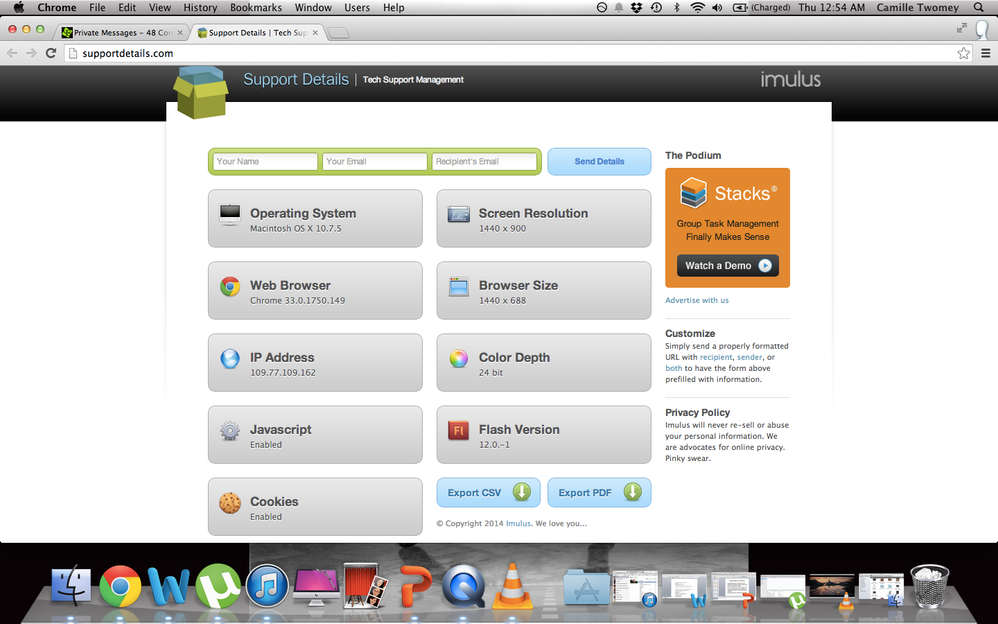Screen dimensions: 998x624
Task: Open VLC from the dock
Action: coord(512,586)
